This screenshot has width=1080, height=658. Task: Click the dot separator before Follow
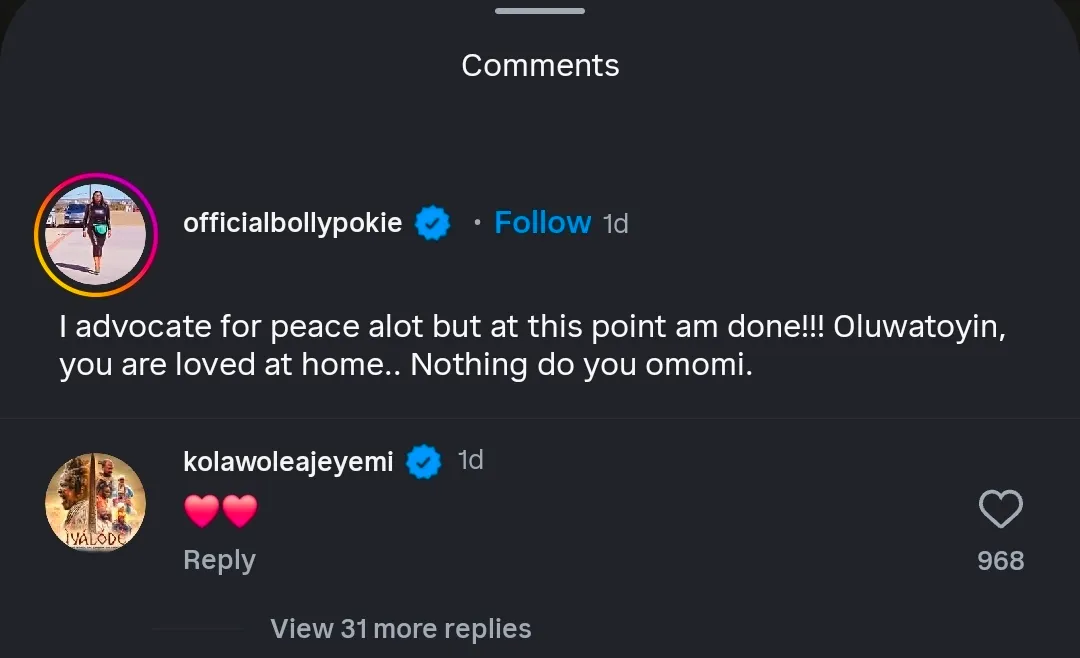coord(477,222)
